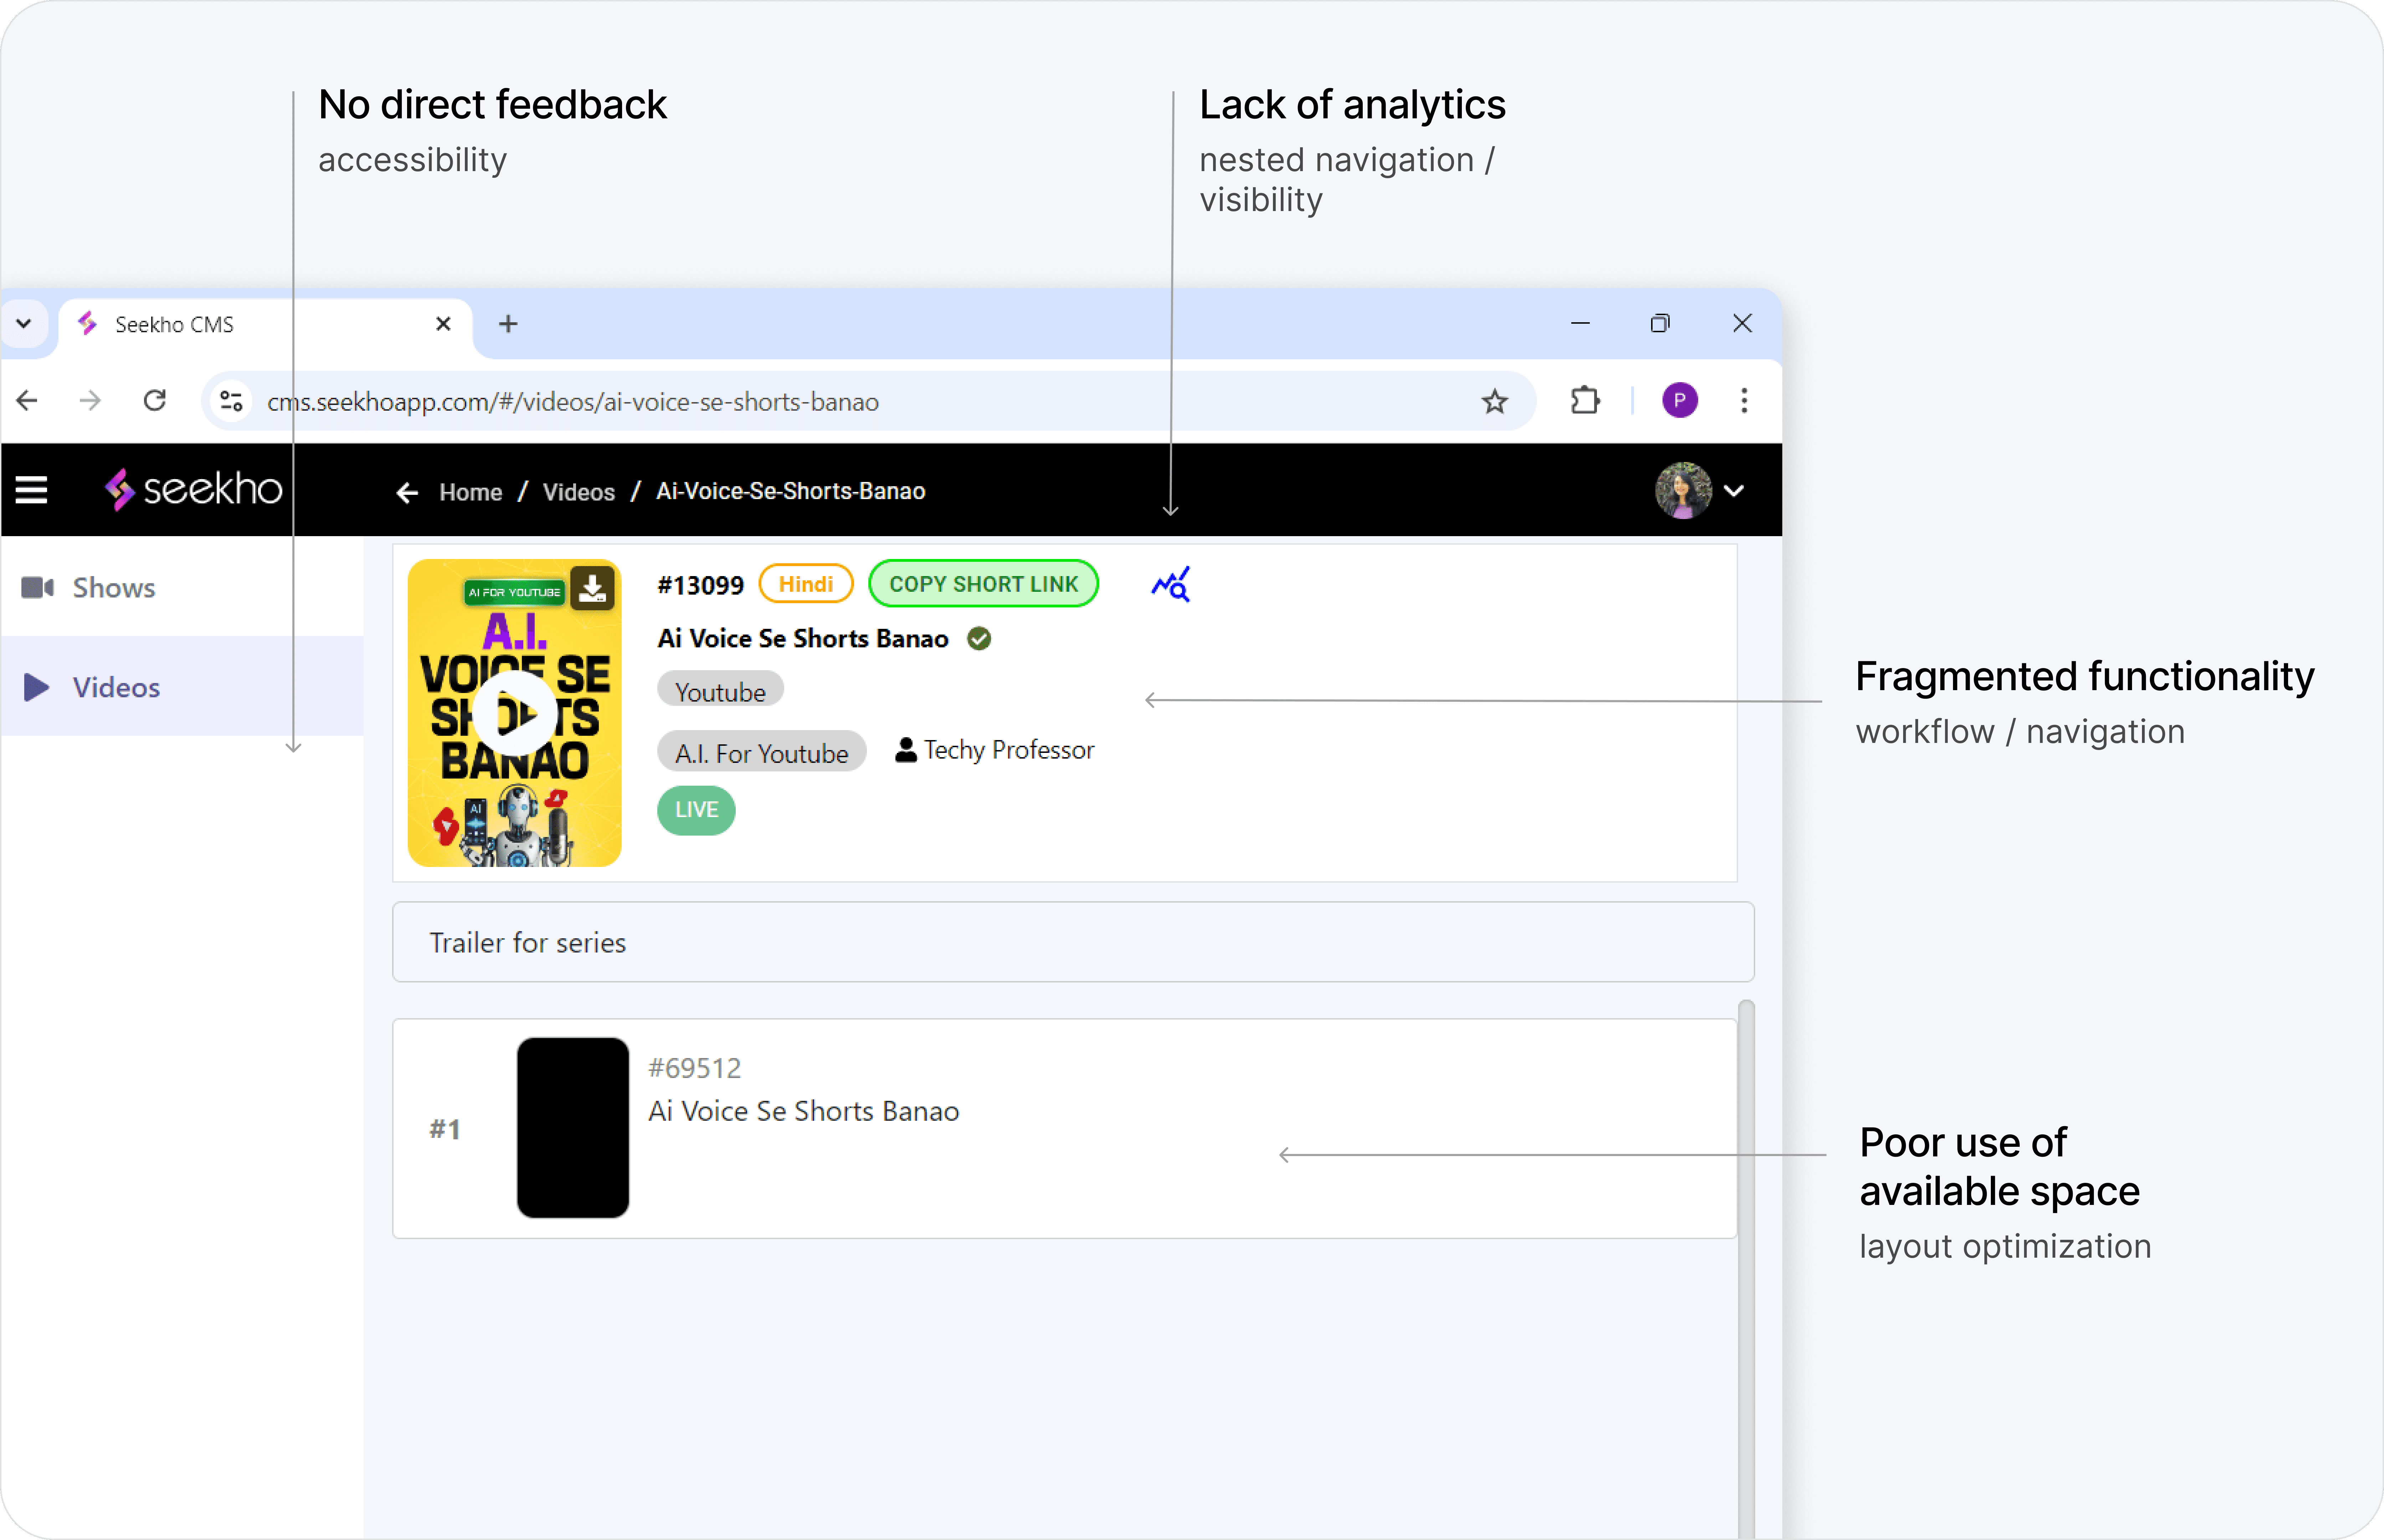Viewport: 2384px width, 1540px height.
Task: Open the hamburger sidebar menu
Action: pos(31,490)
